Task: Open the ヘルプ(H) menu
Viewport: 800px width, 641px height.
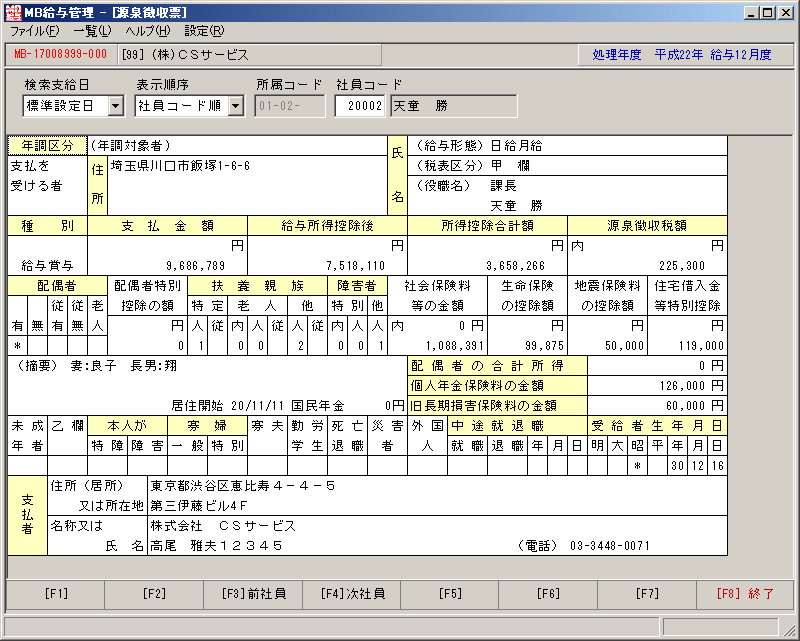Action: coord(148,31)
